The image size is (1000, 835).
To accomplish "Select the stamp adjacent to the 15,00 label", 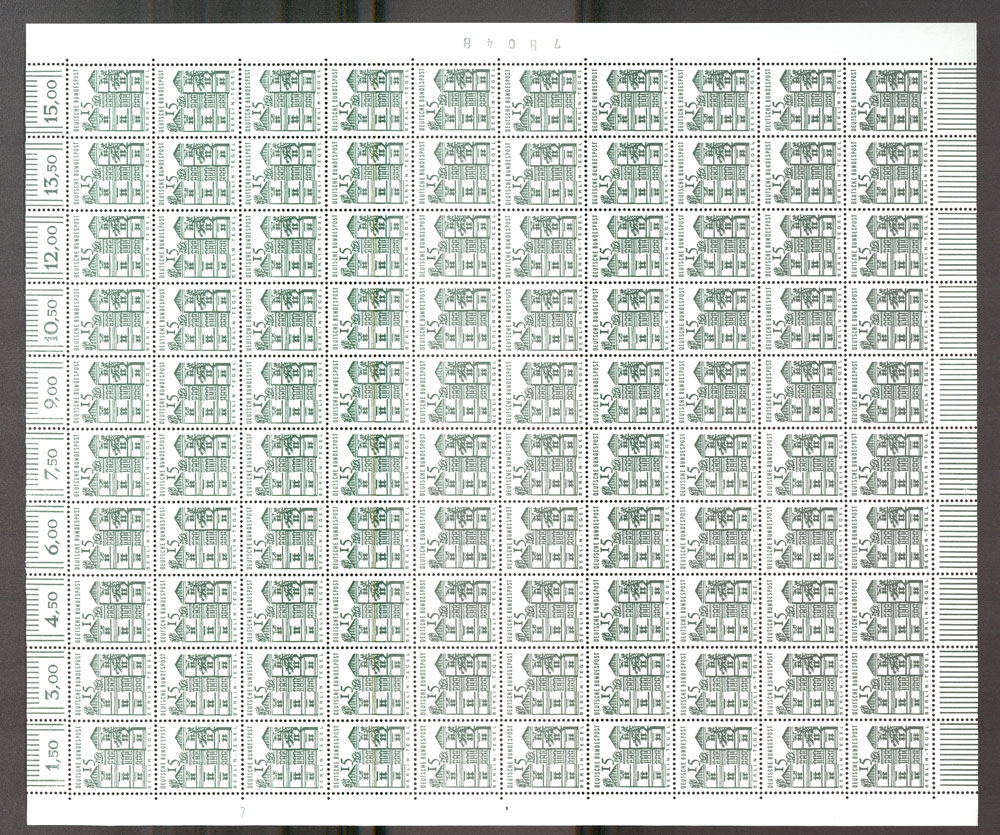I will [110, 100].
